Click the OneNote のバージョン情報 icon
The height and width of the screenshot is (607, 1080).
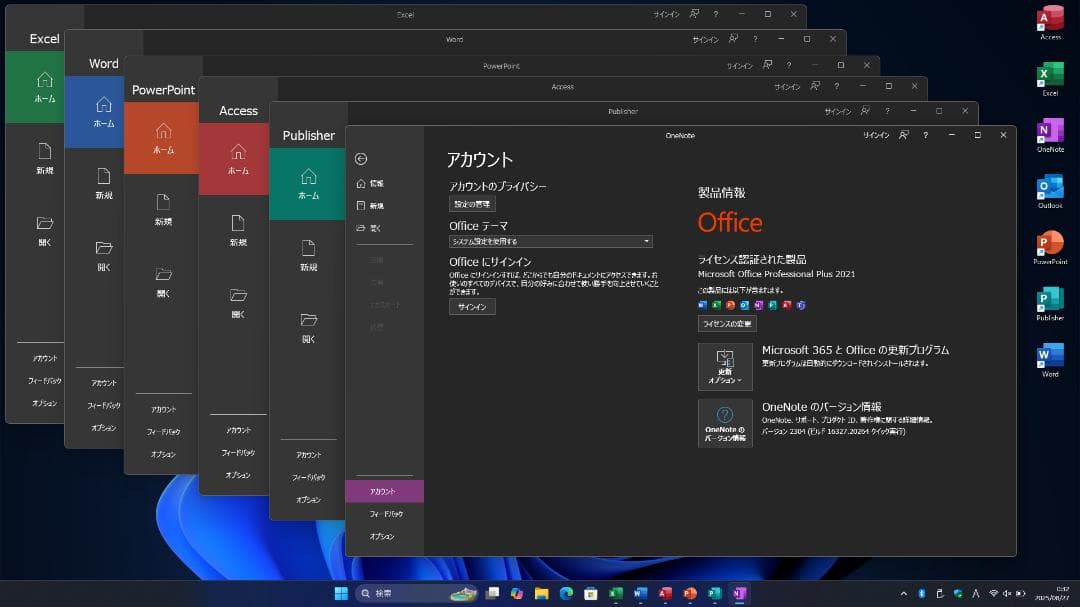coord(724,422)
